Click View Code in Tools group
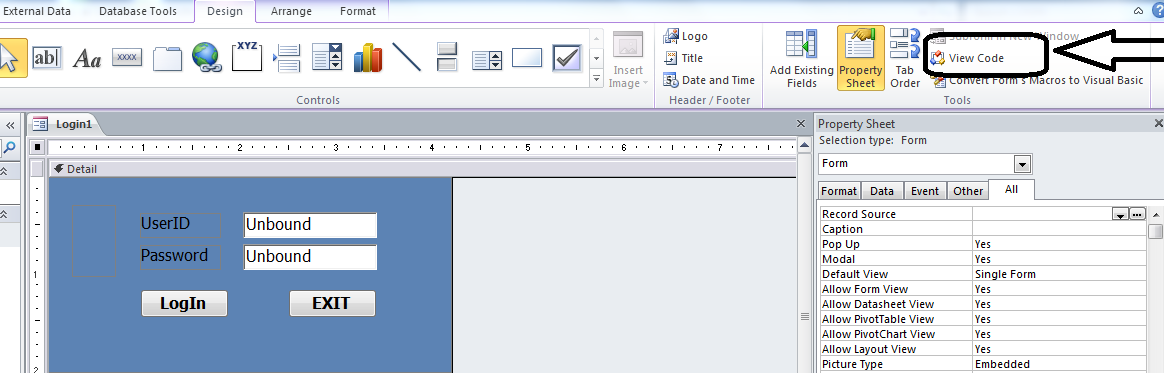 pyautogui.click(x=967, y=58)
